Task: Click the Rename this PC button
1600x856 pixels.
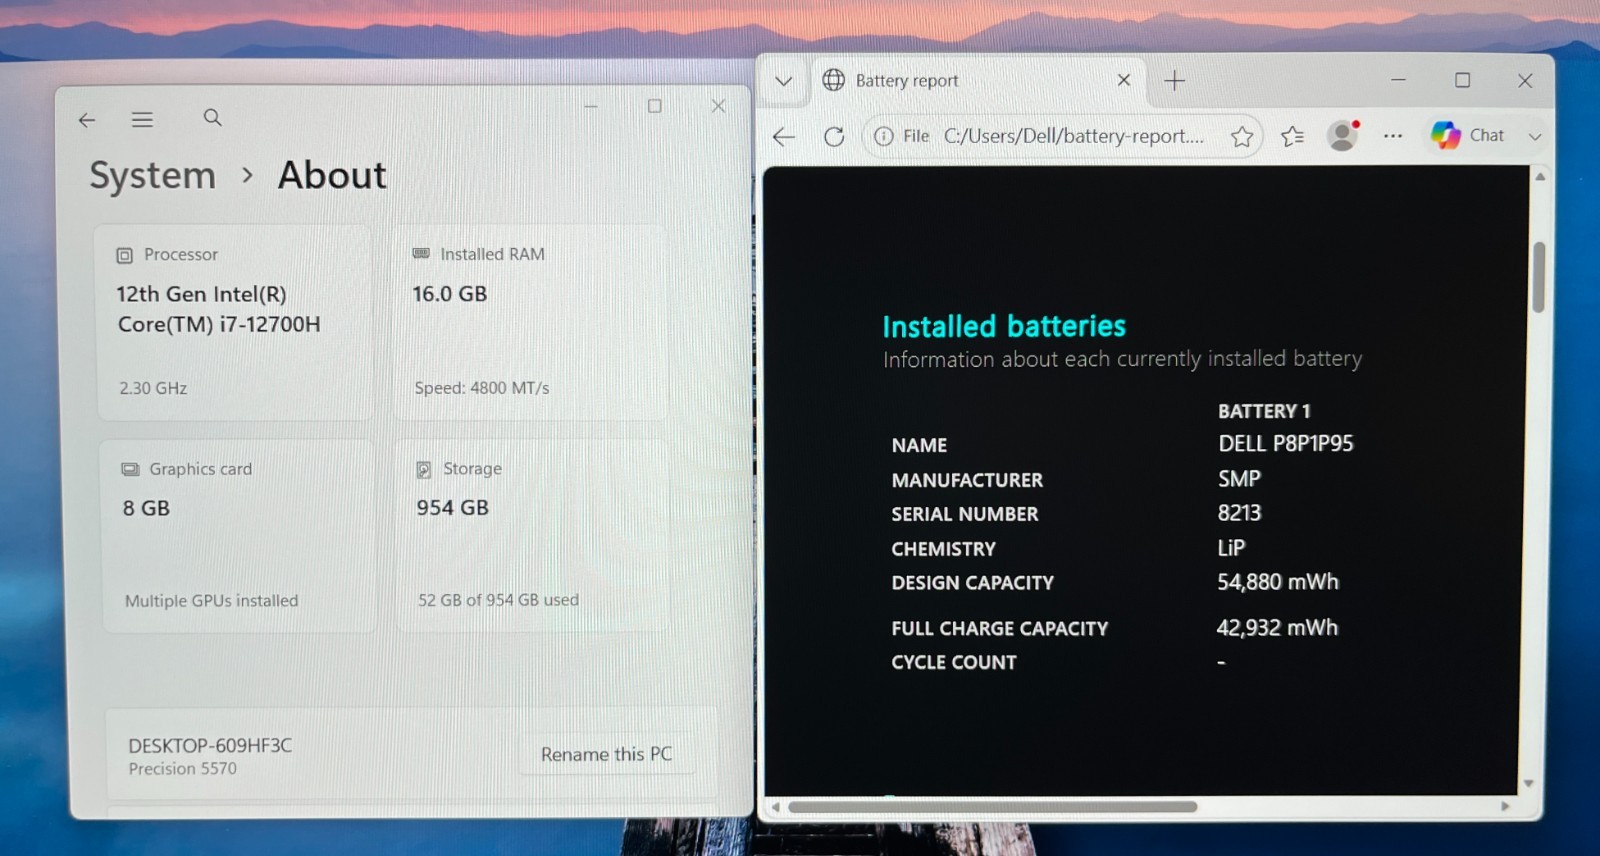Action: click(x=606, y=754)
